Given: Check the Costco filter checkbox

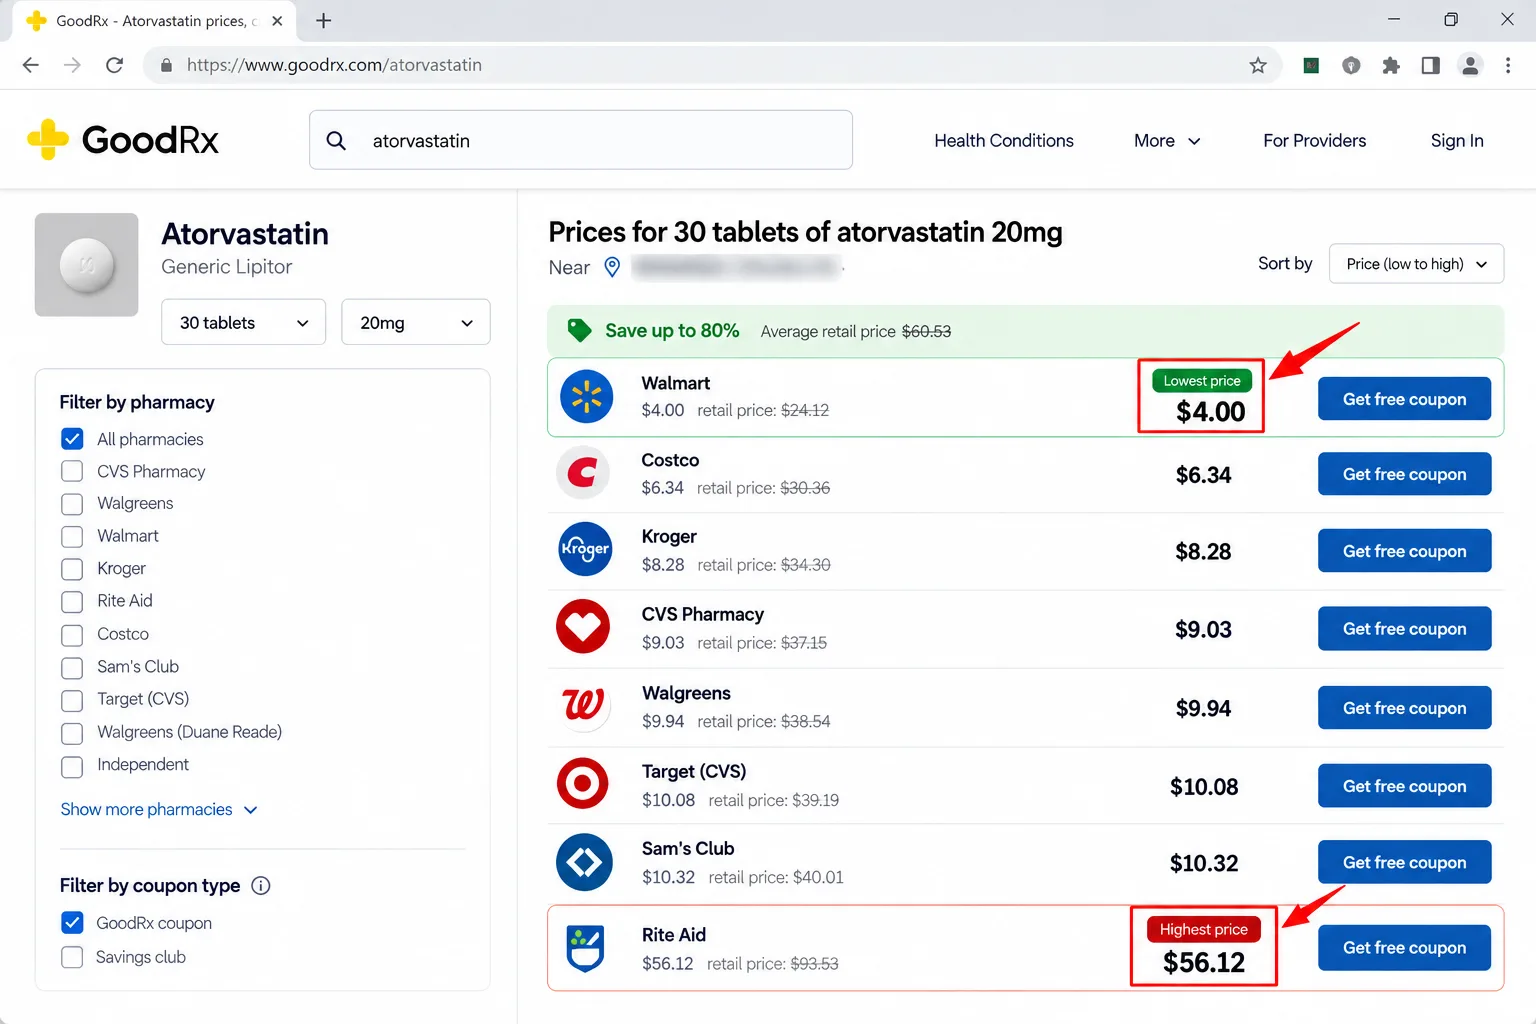Looking at the screenshot, I should (x=72, y=634).
